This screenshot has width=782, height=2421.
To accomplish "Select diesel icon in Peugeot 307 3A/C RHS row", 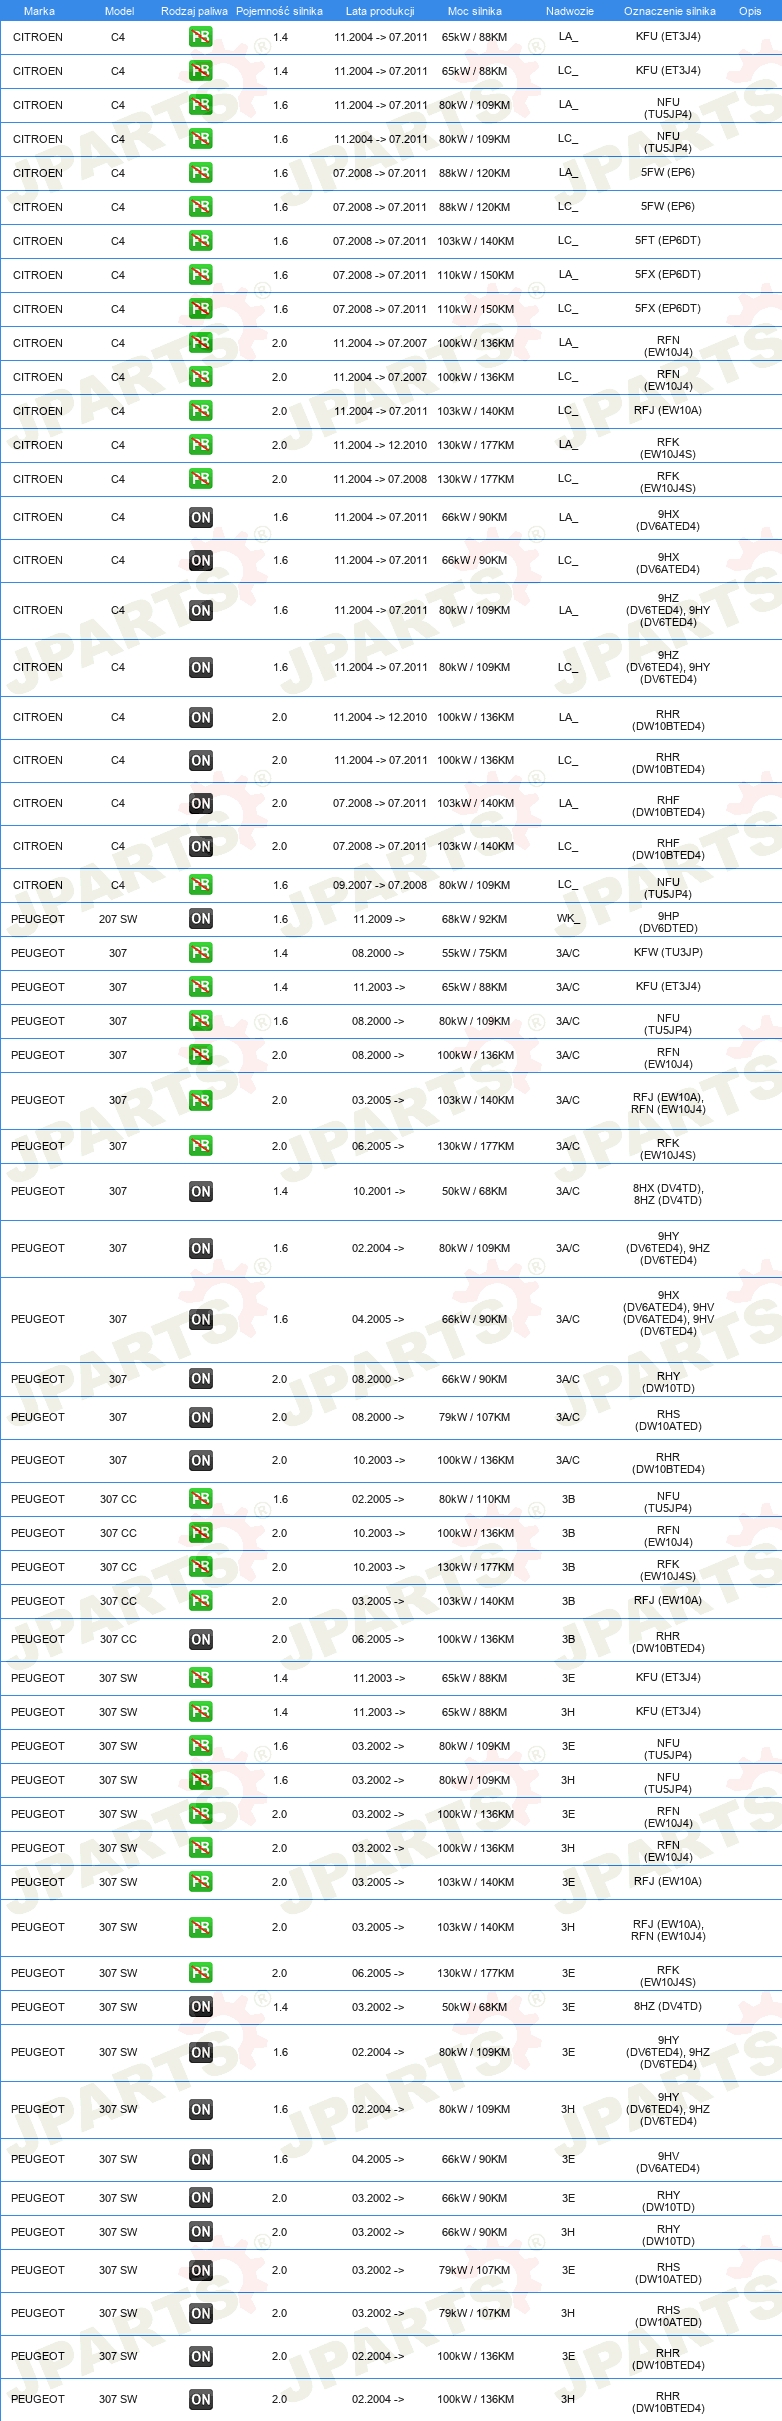I will pyautogui.click(x=200, y=1417).
